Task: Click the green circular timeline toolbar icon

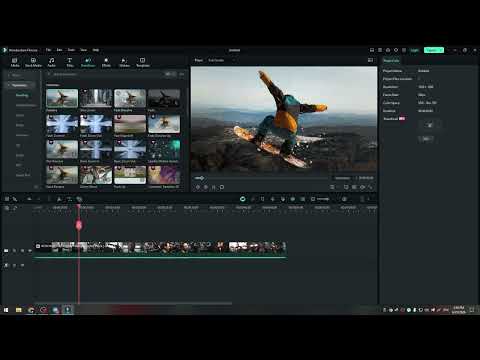Action: click(243, 199)
